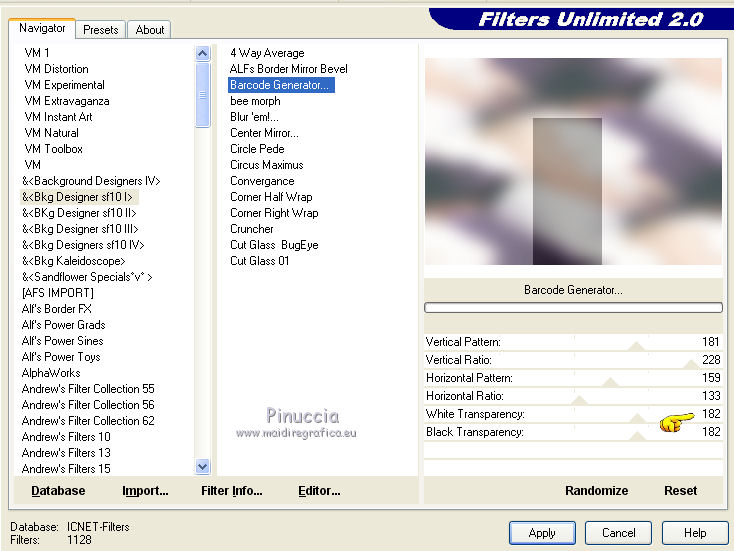Reset the filter parameters
Screen dimensions: 734x551
680,491
